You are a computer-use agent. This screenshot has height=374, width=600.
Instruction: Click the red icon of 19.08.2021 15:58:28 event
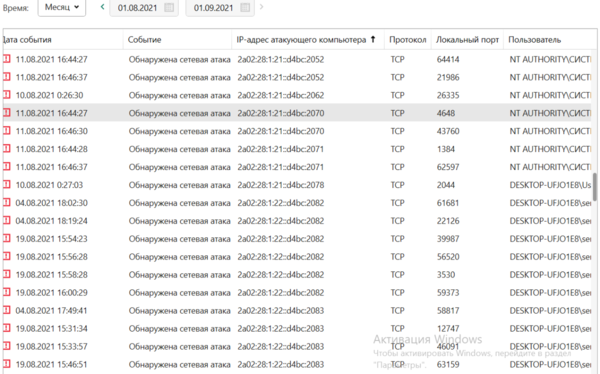click(x=7, y=274)
